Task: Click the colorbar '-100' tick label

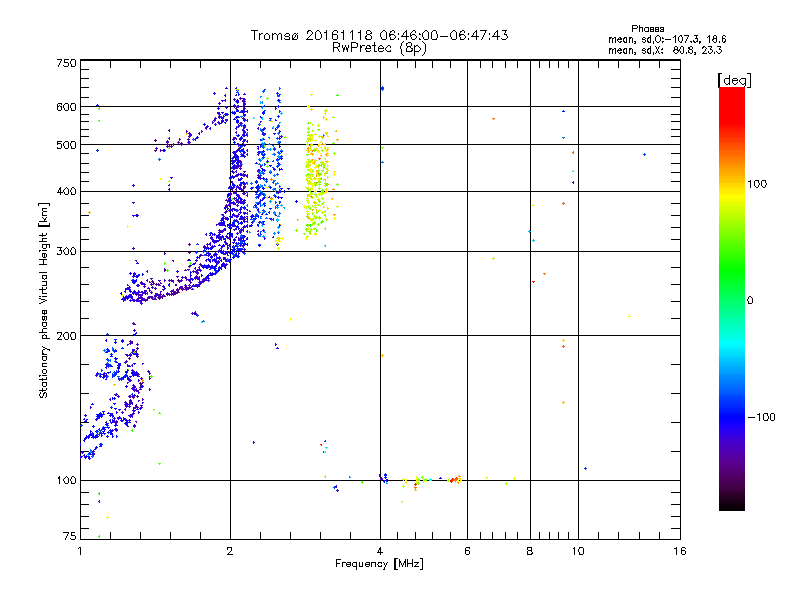Action: [x=761, y=417]
